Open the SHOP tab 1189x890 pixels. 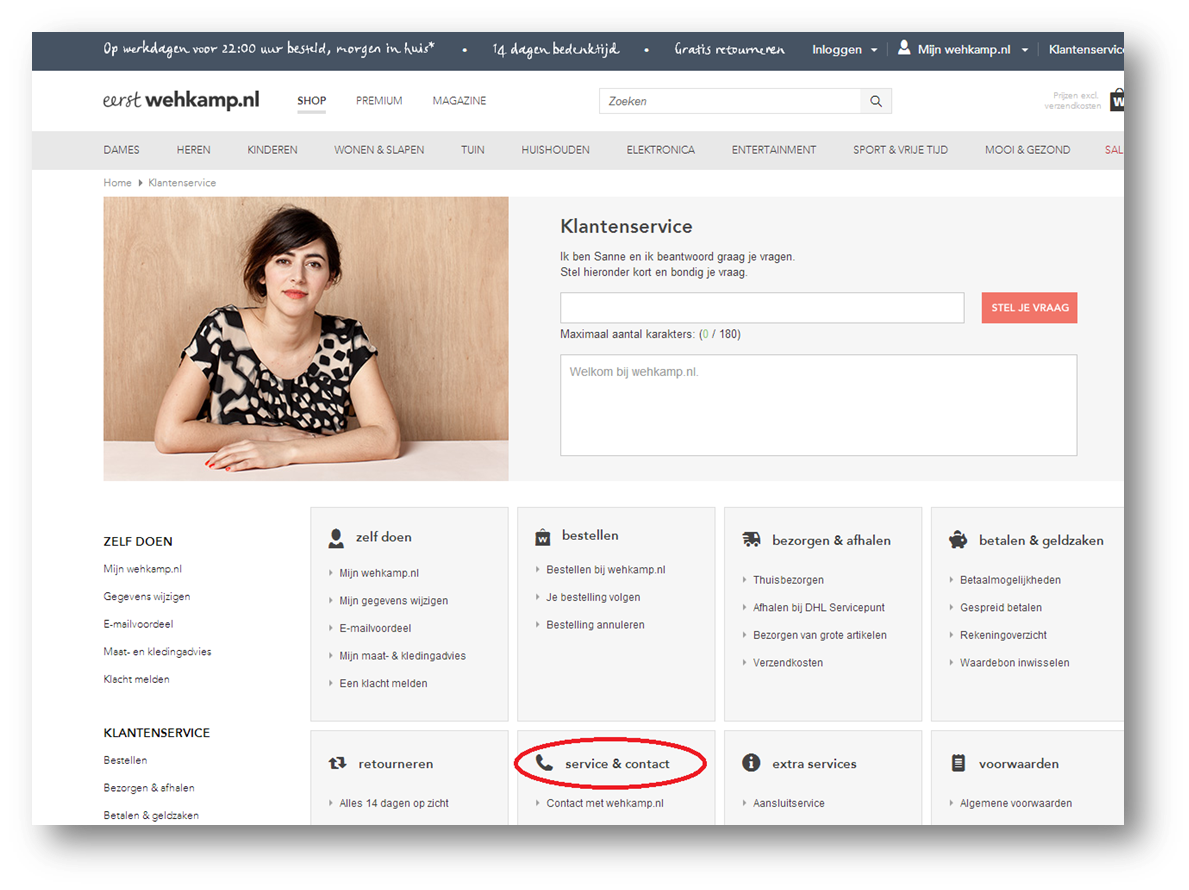click(312, 101)
